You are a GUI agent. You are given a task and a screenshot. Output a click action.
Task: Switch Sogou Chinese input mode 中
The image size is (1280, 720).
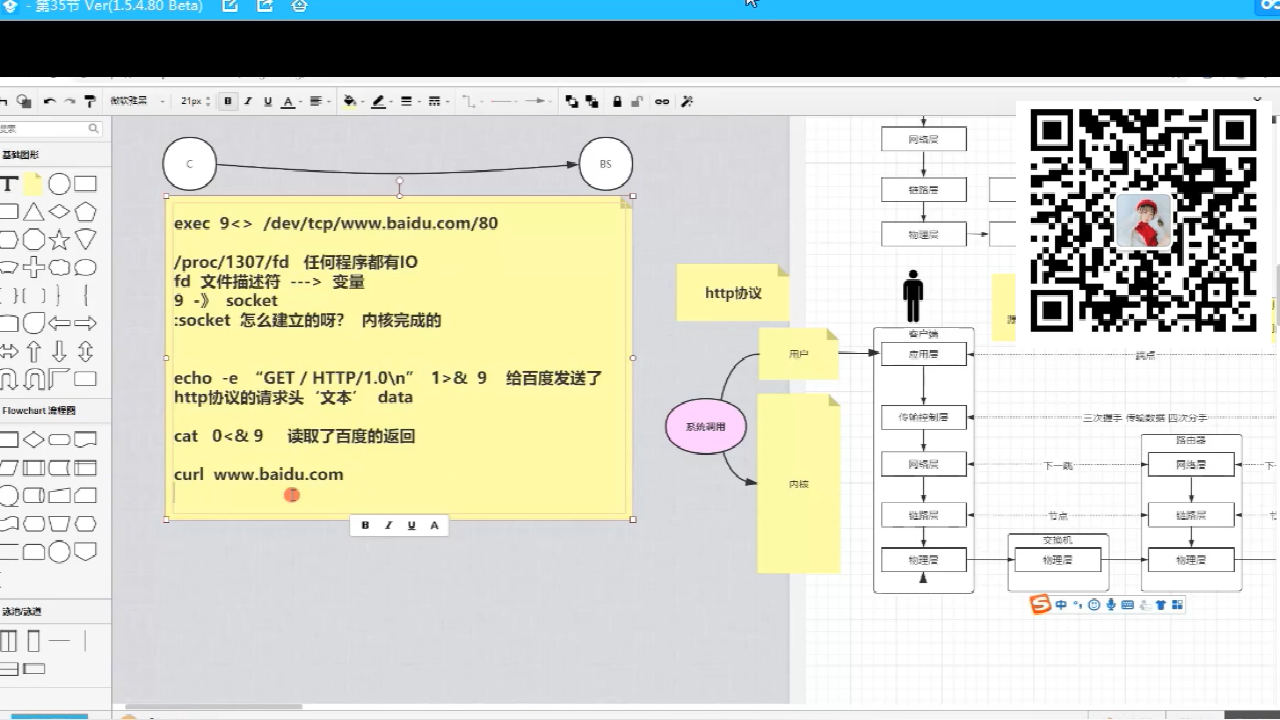1061,604
